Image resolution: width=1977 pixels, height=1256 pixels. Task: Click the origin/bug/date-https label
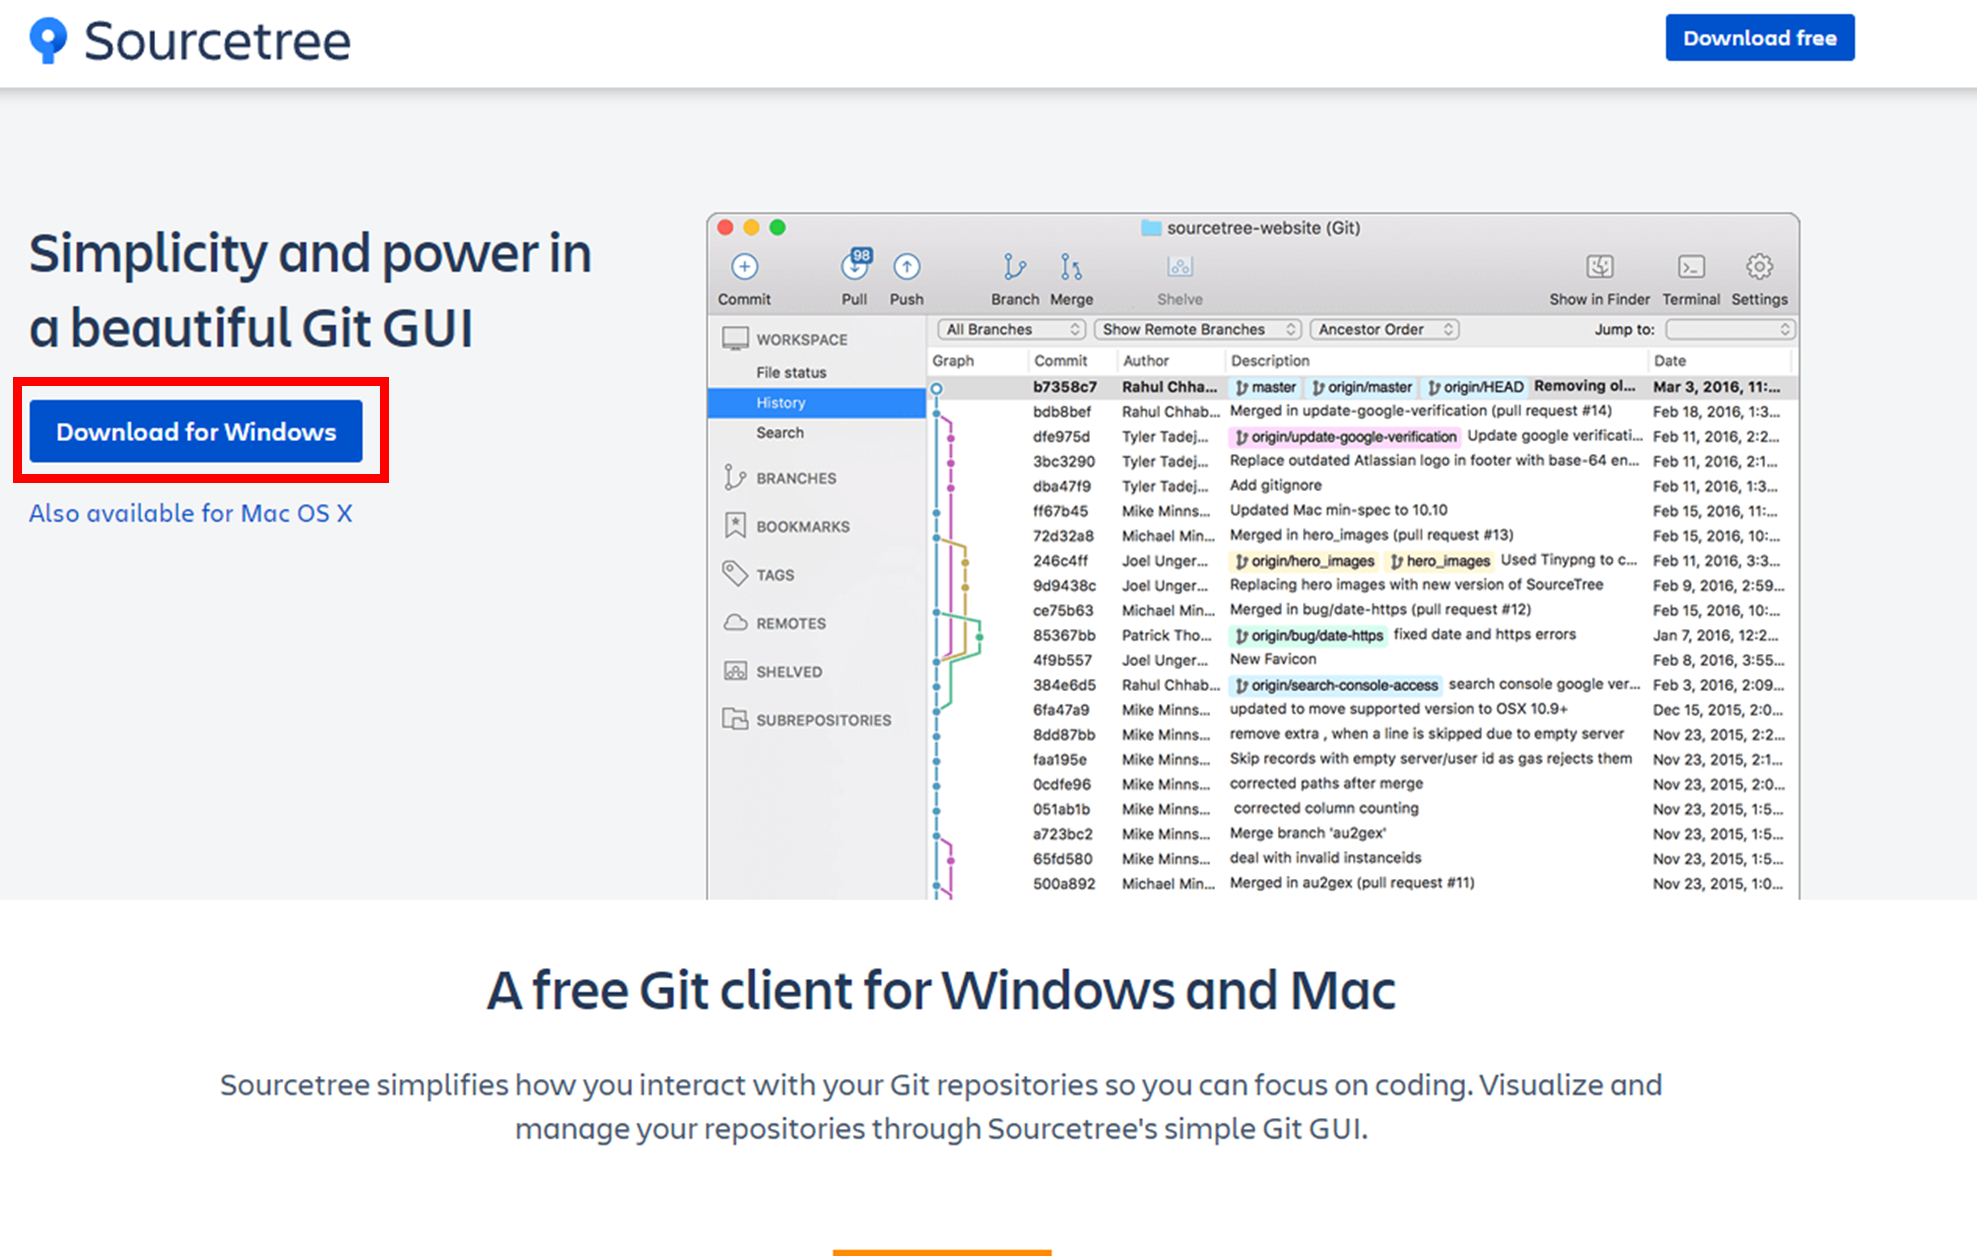(1308, 636)
